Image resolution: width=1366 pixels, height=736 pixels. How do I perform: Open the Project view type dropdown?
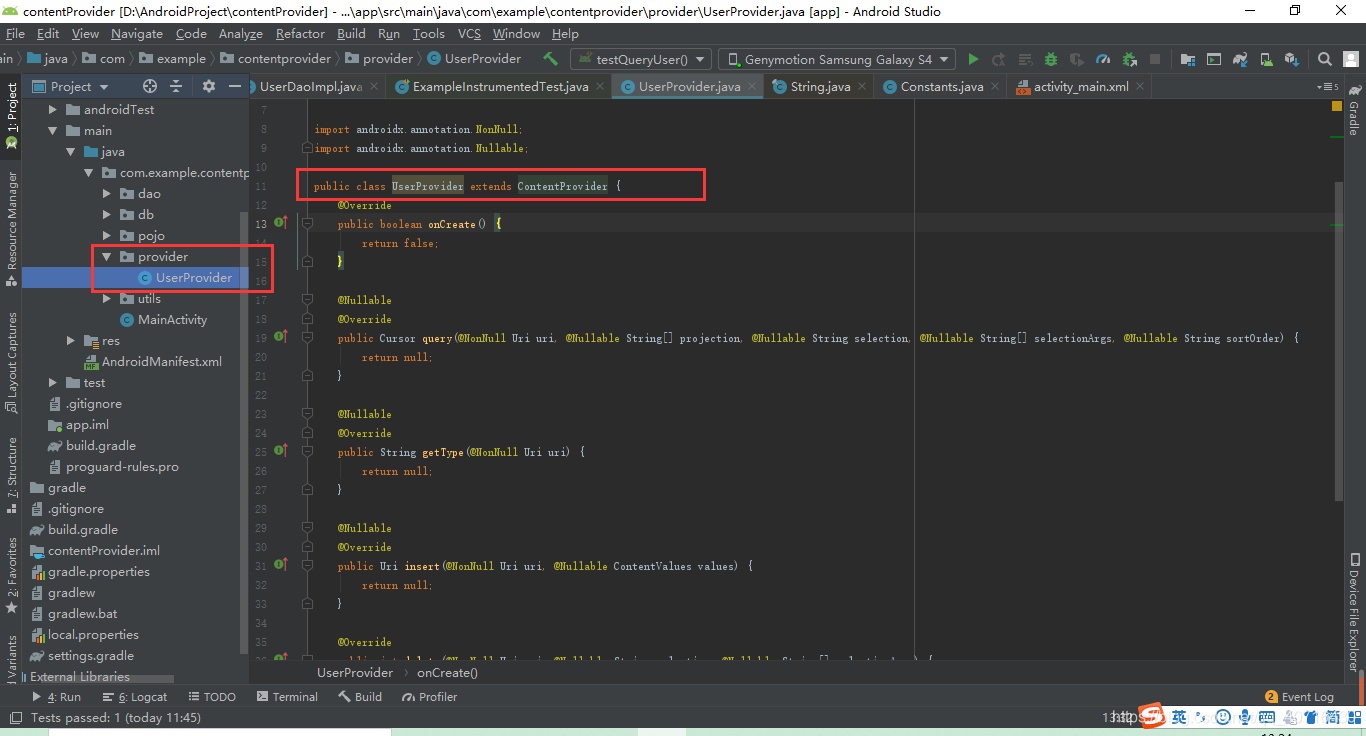(x=70, y=86)
